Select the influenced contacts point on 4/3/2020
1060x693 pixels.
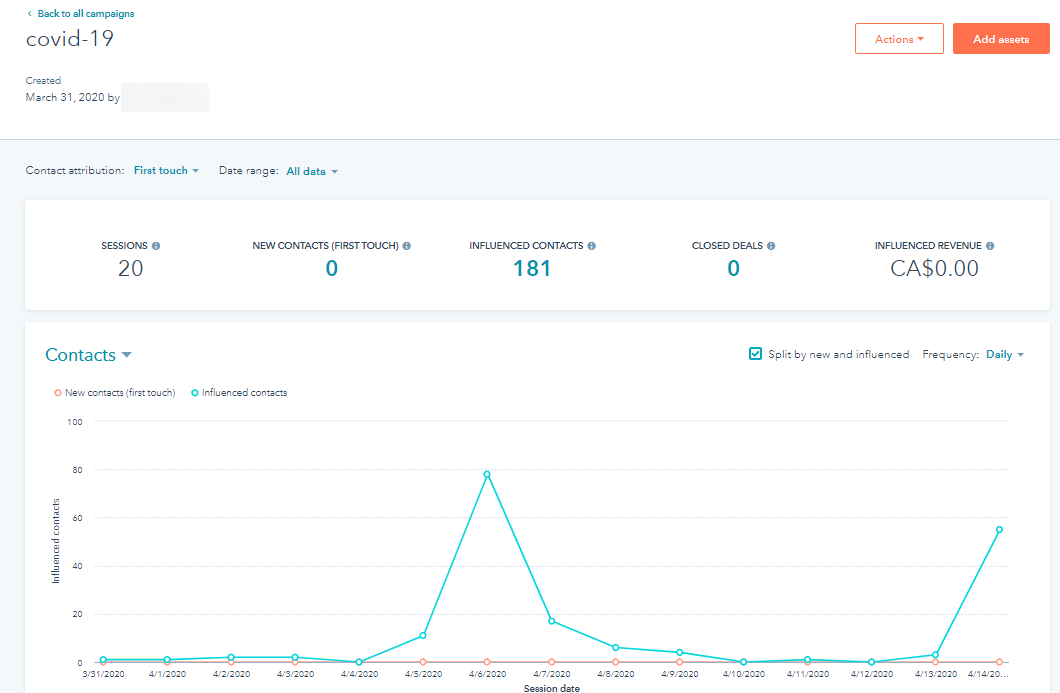[295, 657]
